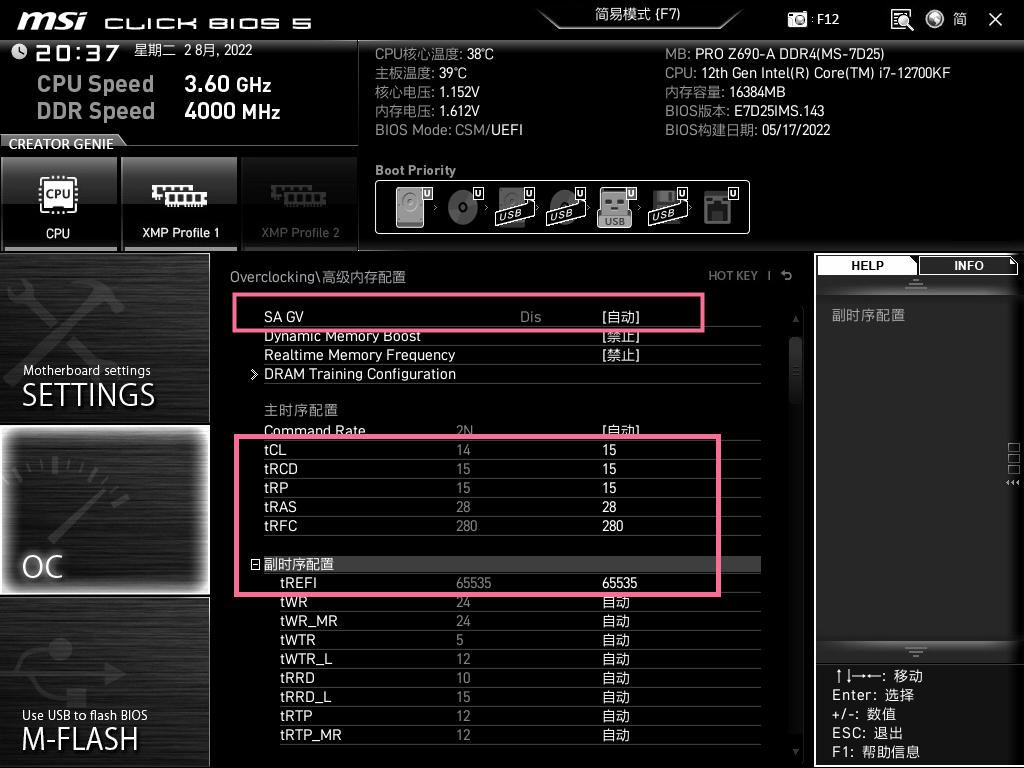Image resolution: width=1024 pixels, height=768 pixels.
Task: Toggle Realtime Memory Frequency setting
Action: click(620, 355)
